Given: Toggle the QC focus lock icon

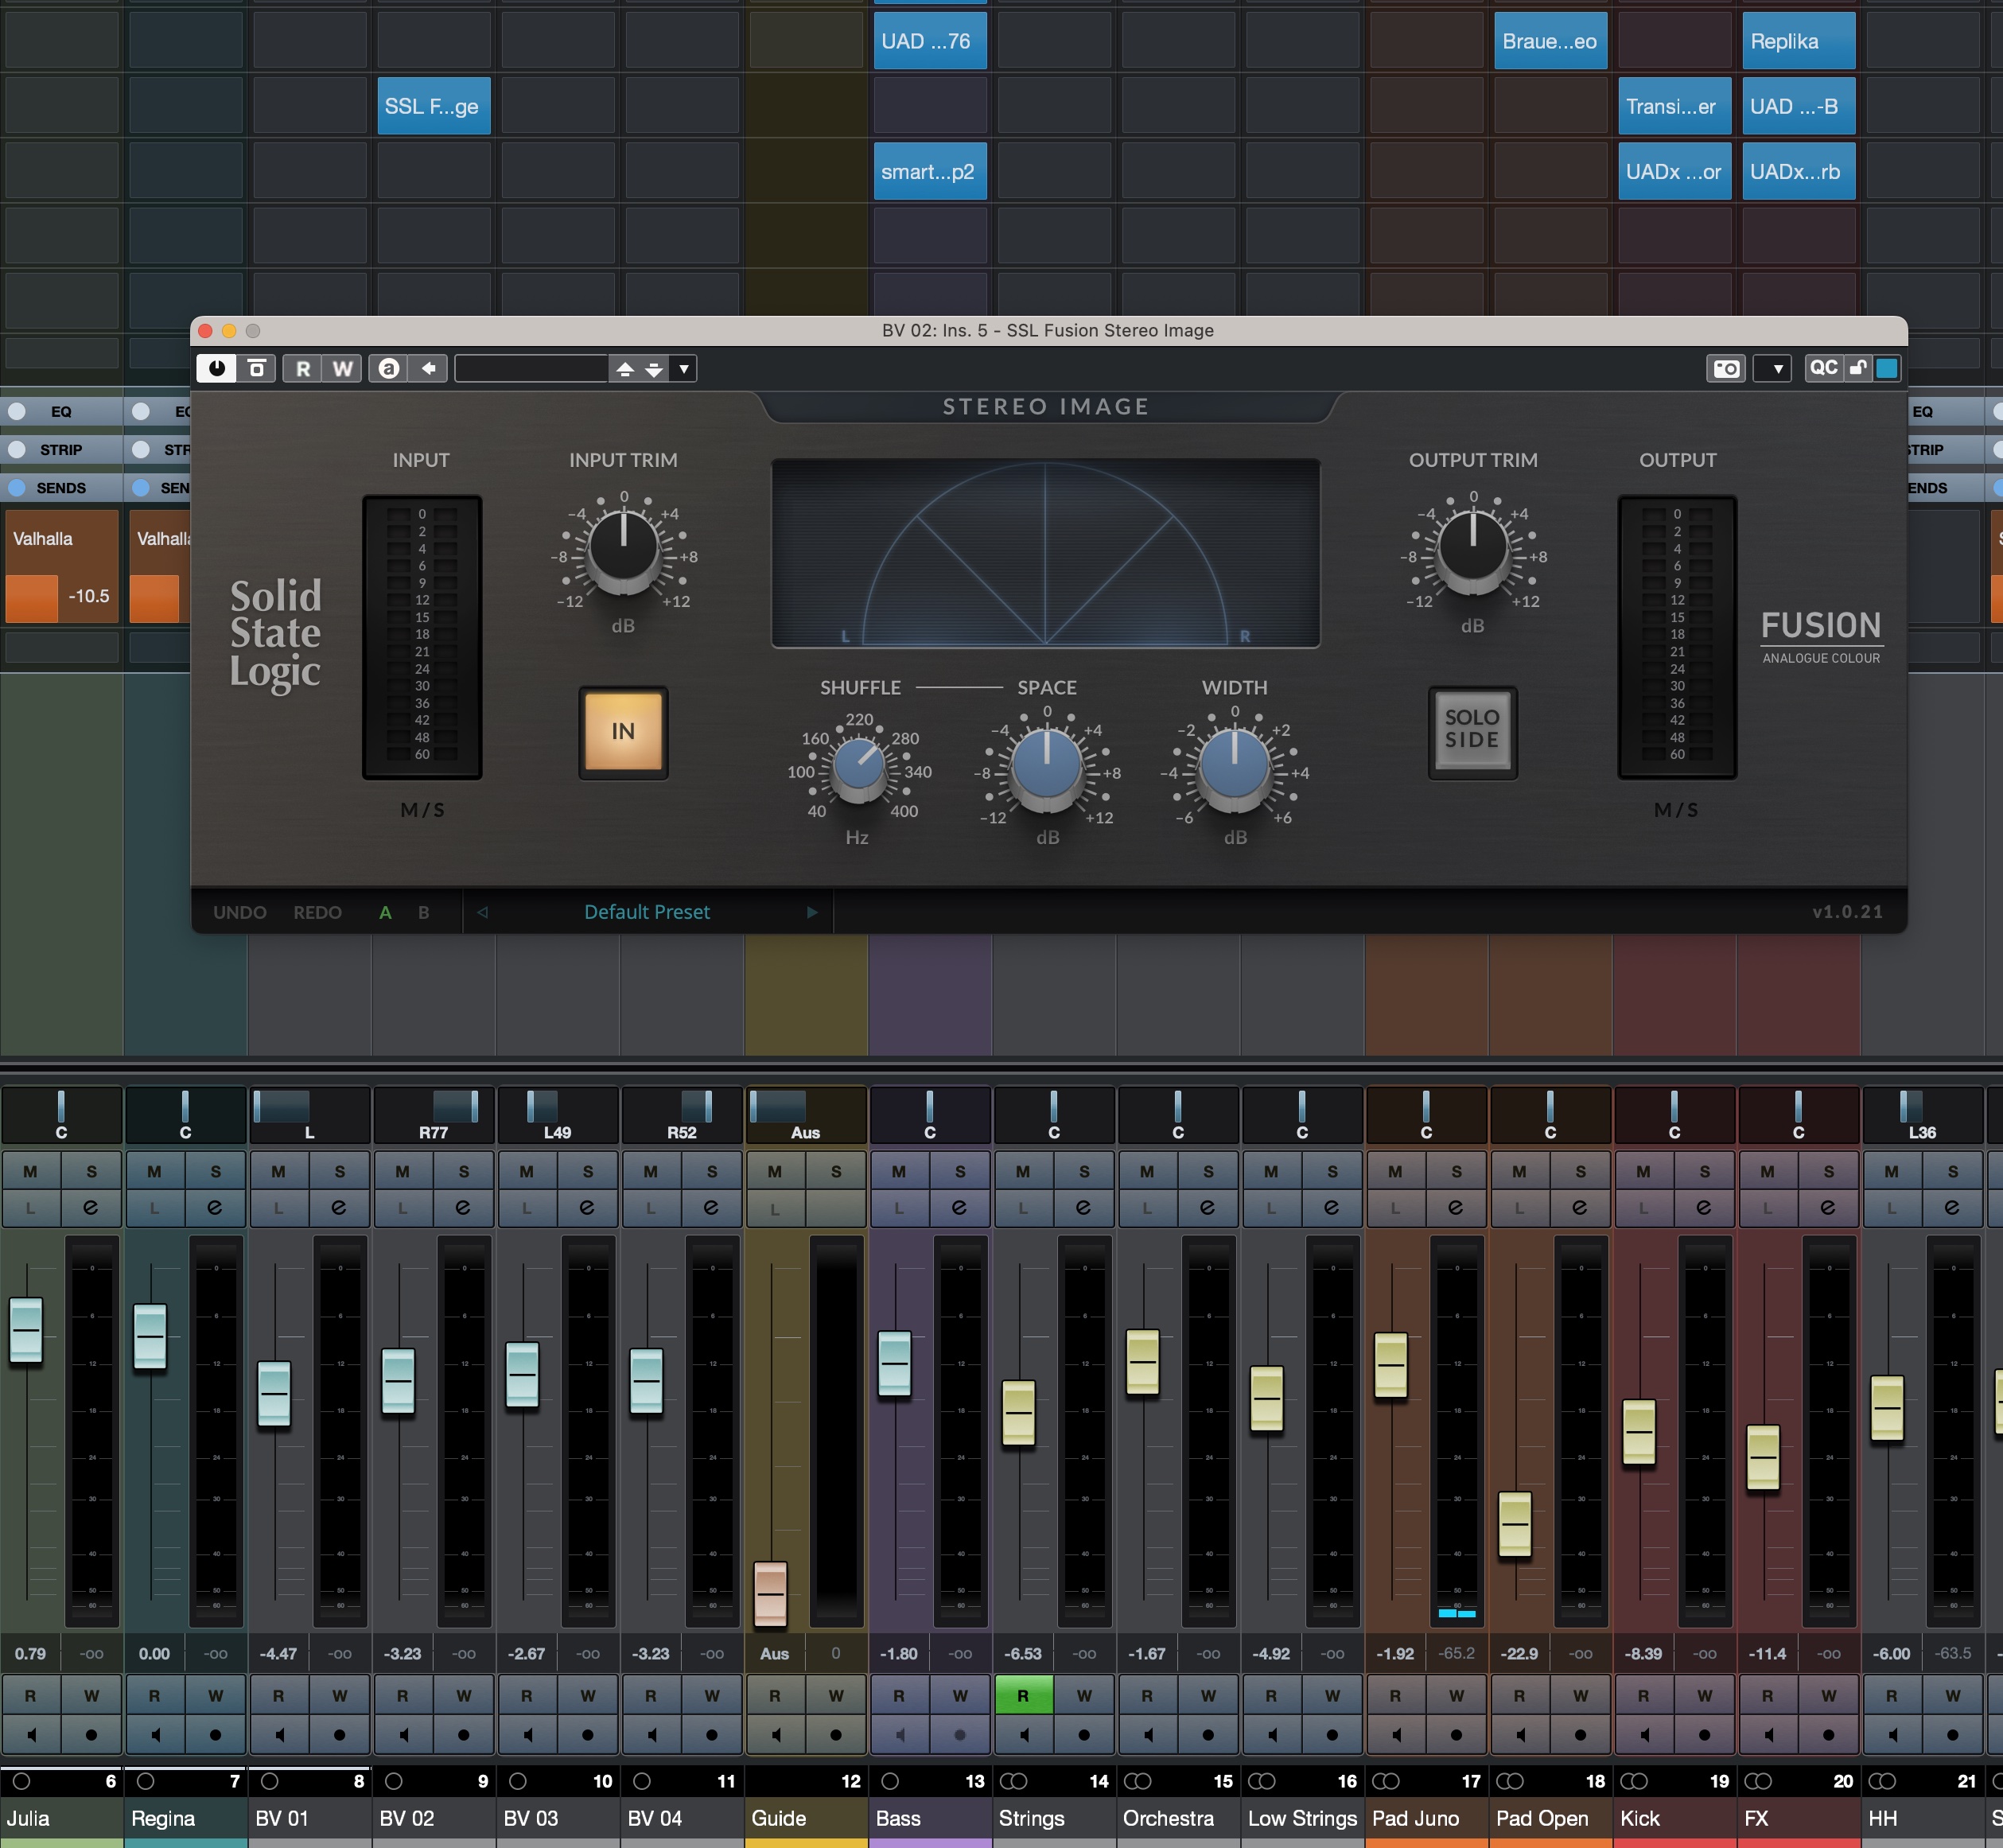Looking at the screenshot, I should point(1858,368).
